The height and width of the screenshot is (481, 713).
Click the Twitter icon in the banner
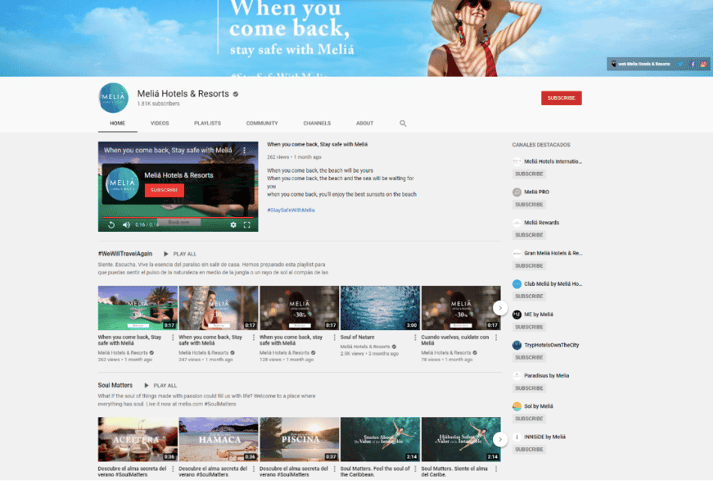(680, 64)
